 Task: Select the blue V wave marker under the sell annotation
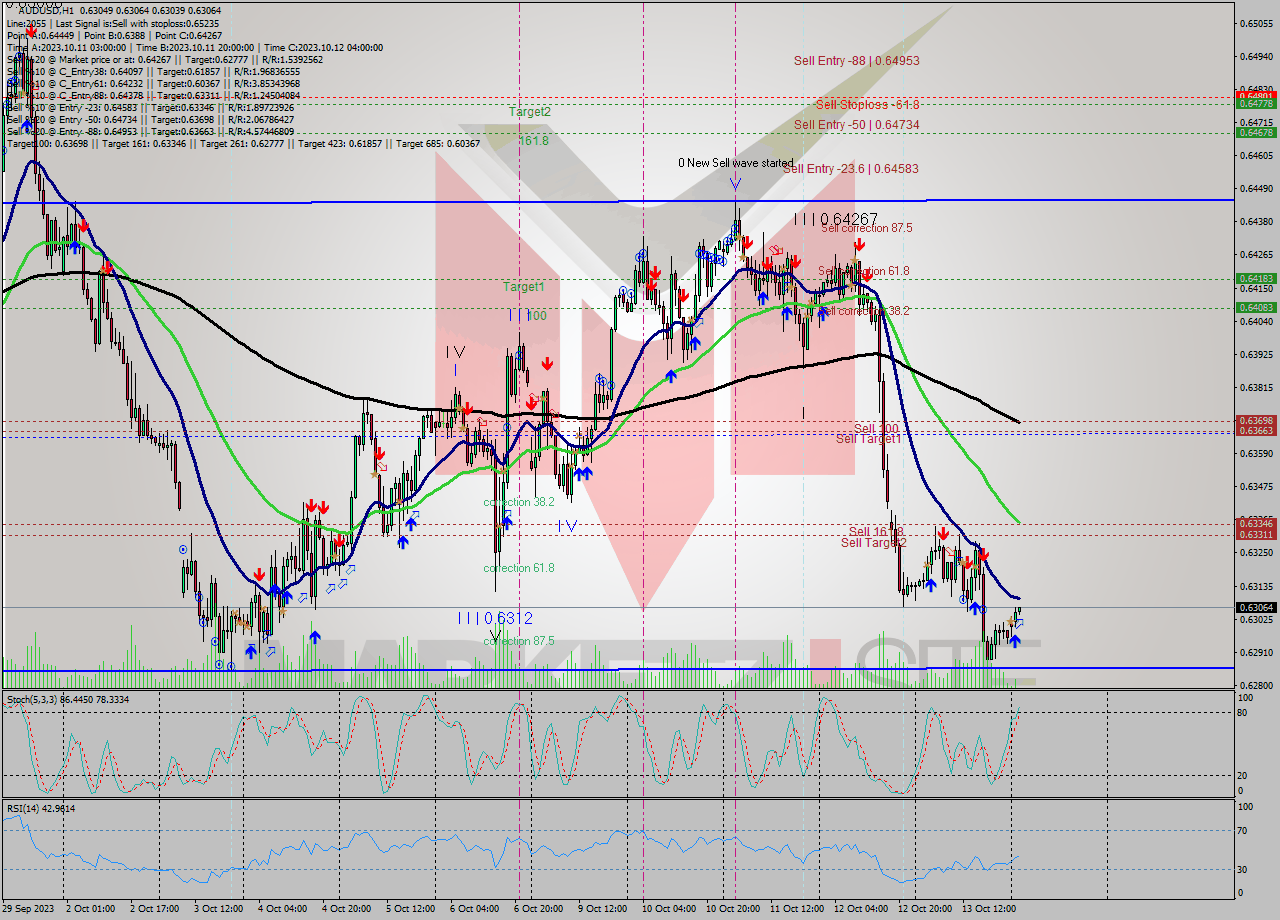[736, 184]
